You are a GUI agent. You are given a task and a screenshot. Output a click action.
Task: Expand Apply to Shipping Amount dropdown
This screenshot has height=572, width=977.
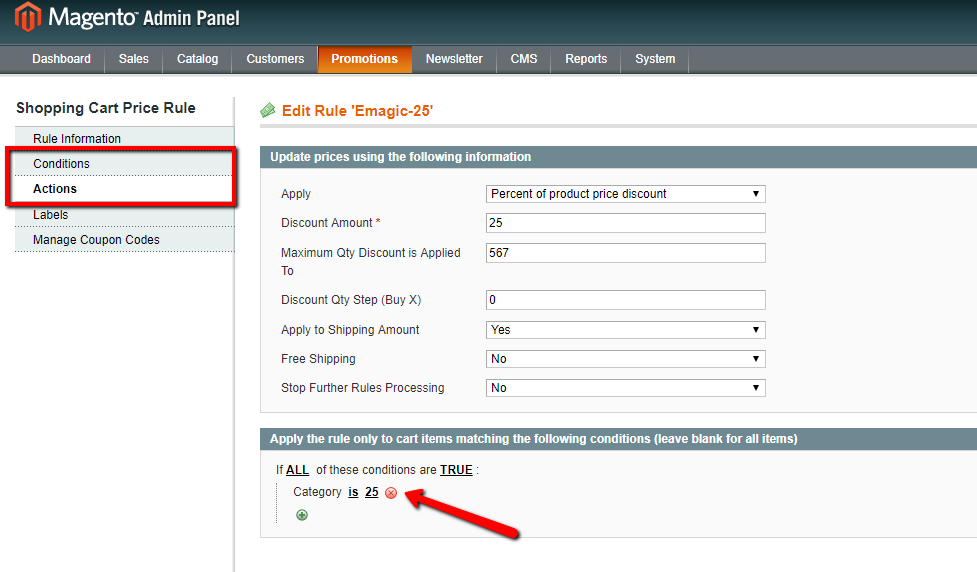(x=626, y=330)
